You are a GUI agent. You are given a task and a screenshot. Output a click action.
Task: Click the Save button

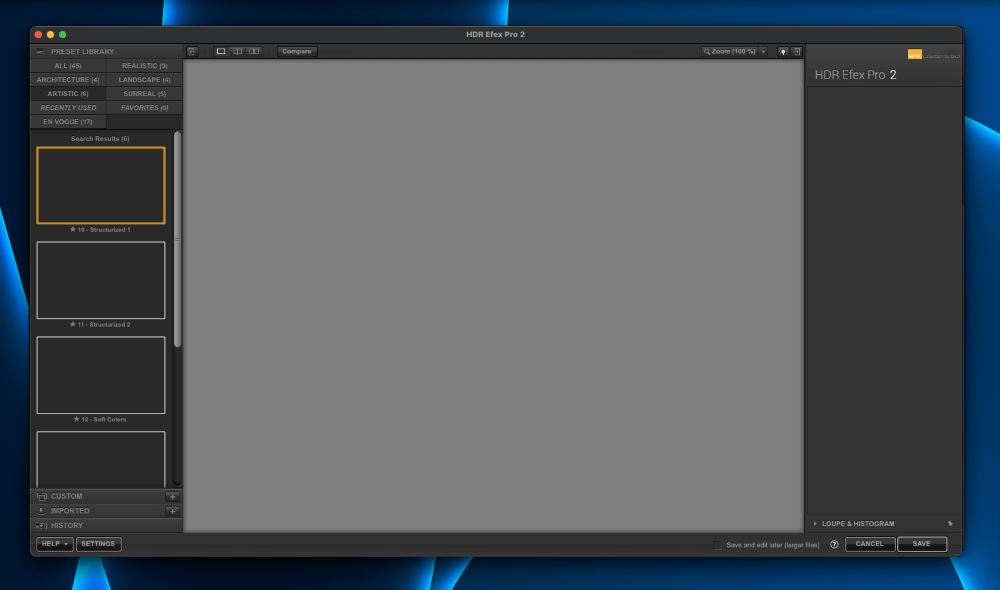[x=922, y=544]
